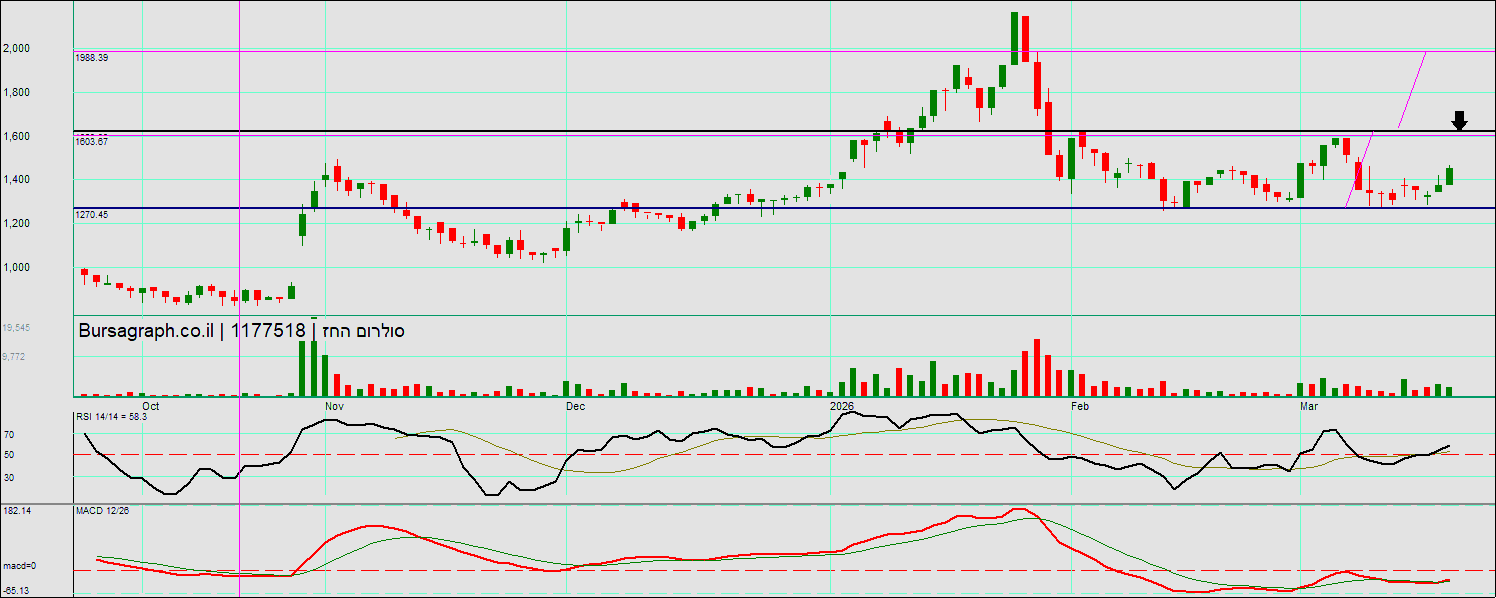
Task: Click the 2026 year label on time axis
Action: click(x=842, y=407)
